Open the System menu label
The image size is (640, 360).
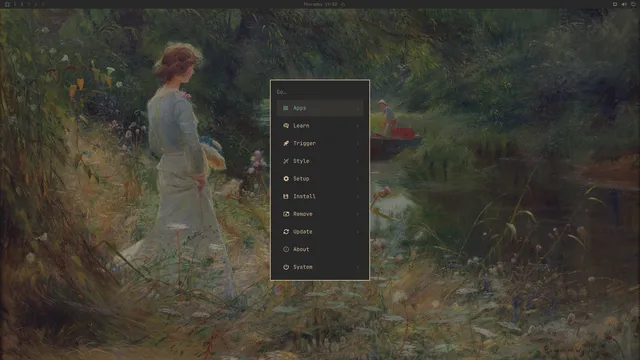point(303,267)
